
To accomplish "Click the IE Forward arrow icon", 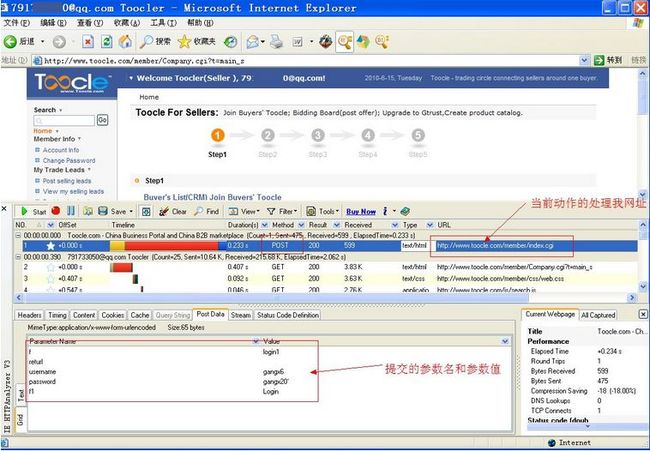I will click(59, 41).
